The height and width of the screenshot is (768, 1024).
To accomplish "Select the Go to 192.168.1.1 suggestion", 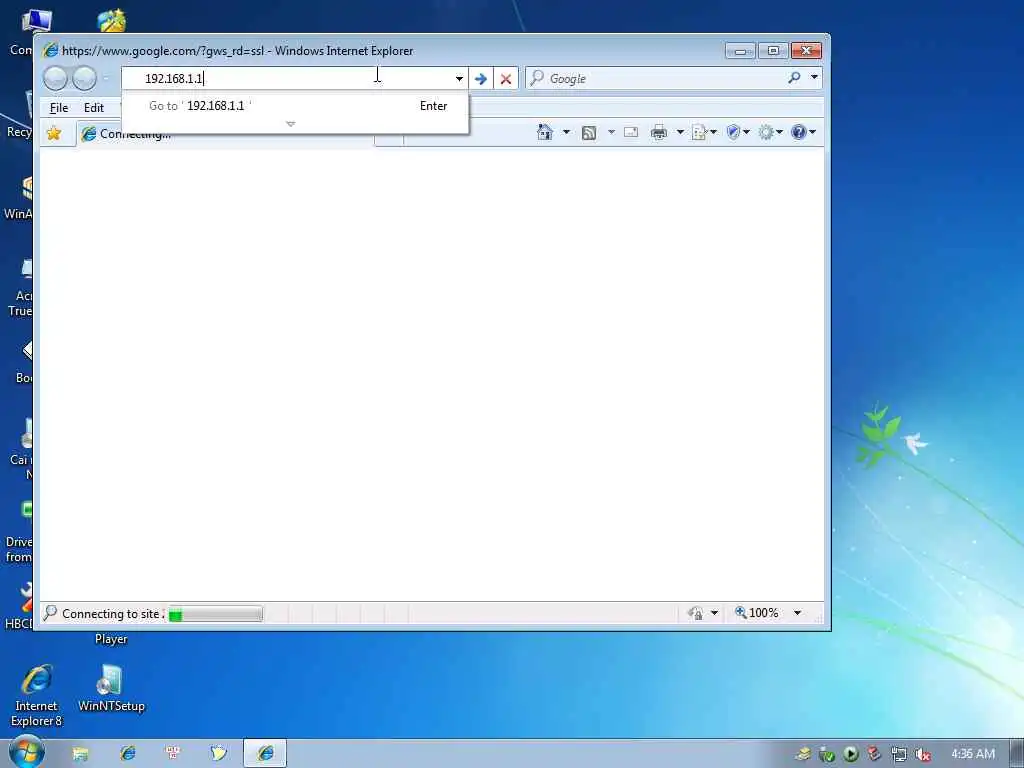I will tap(295, 106).
